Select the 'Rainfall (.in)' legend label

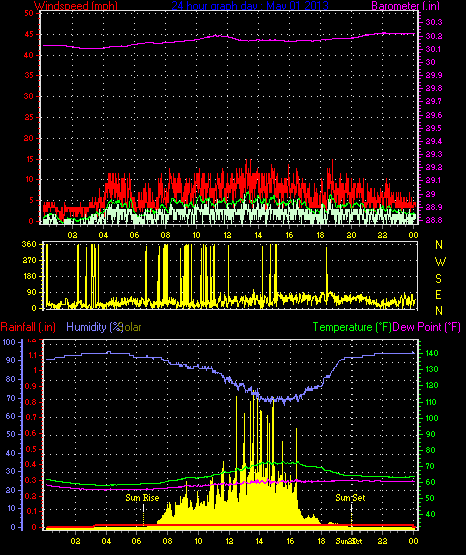point(28,327)
